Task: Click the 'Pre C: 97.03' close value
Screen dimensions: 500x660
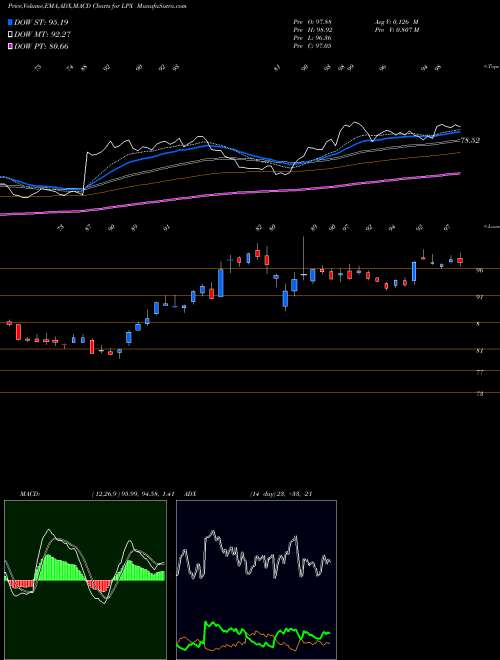Action: tap(312, 46)
